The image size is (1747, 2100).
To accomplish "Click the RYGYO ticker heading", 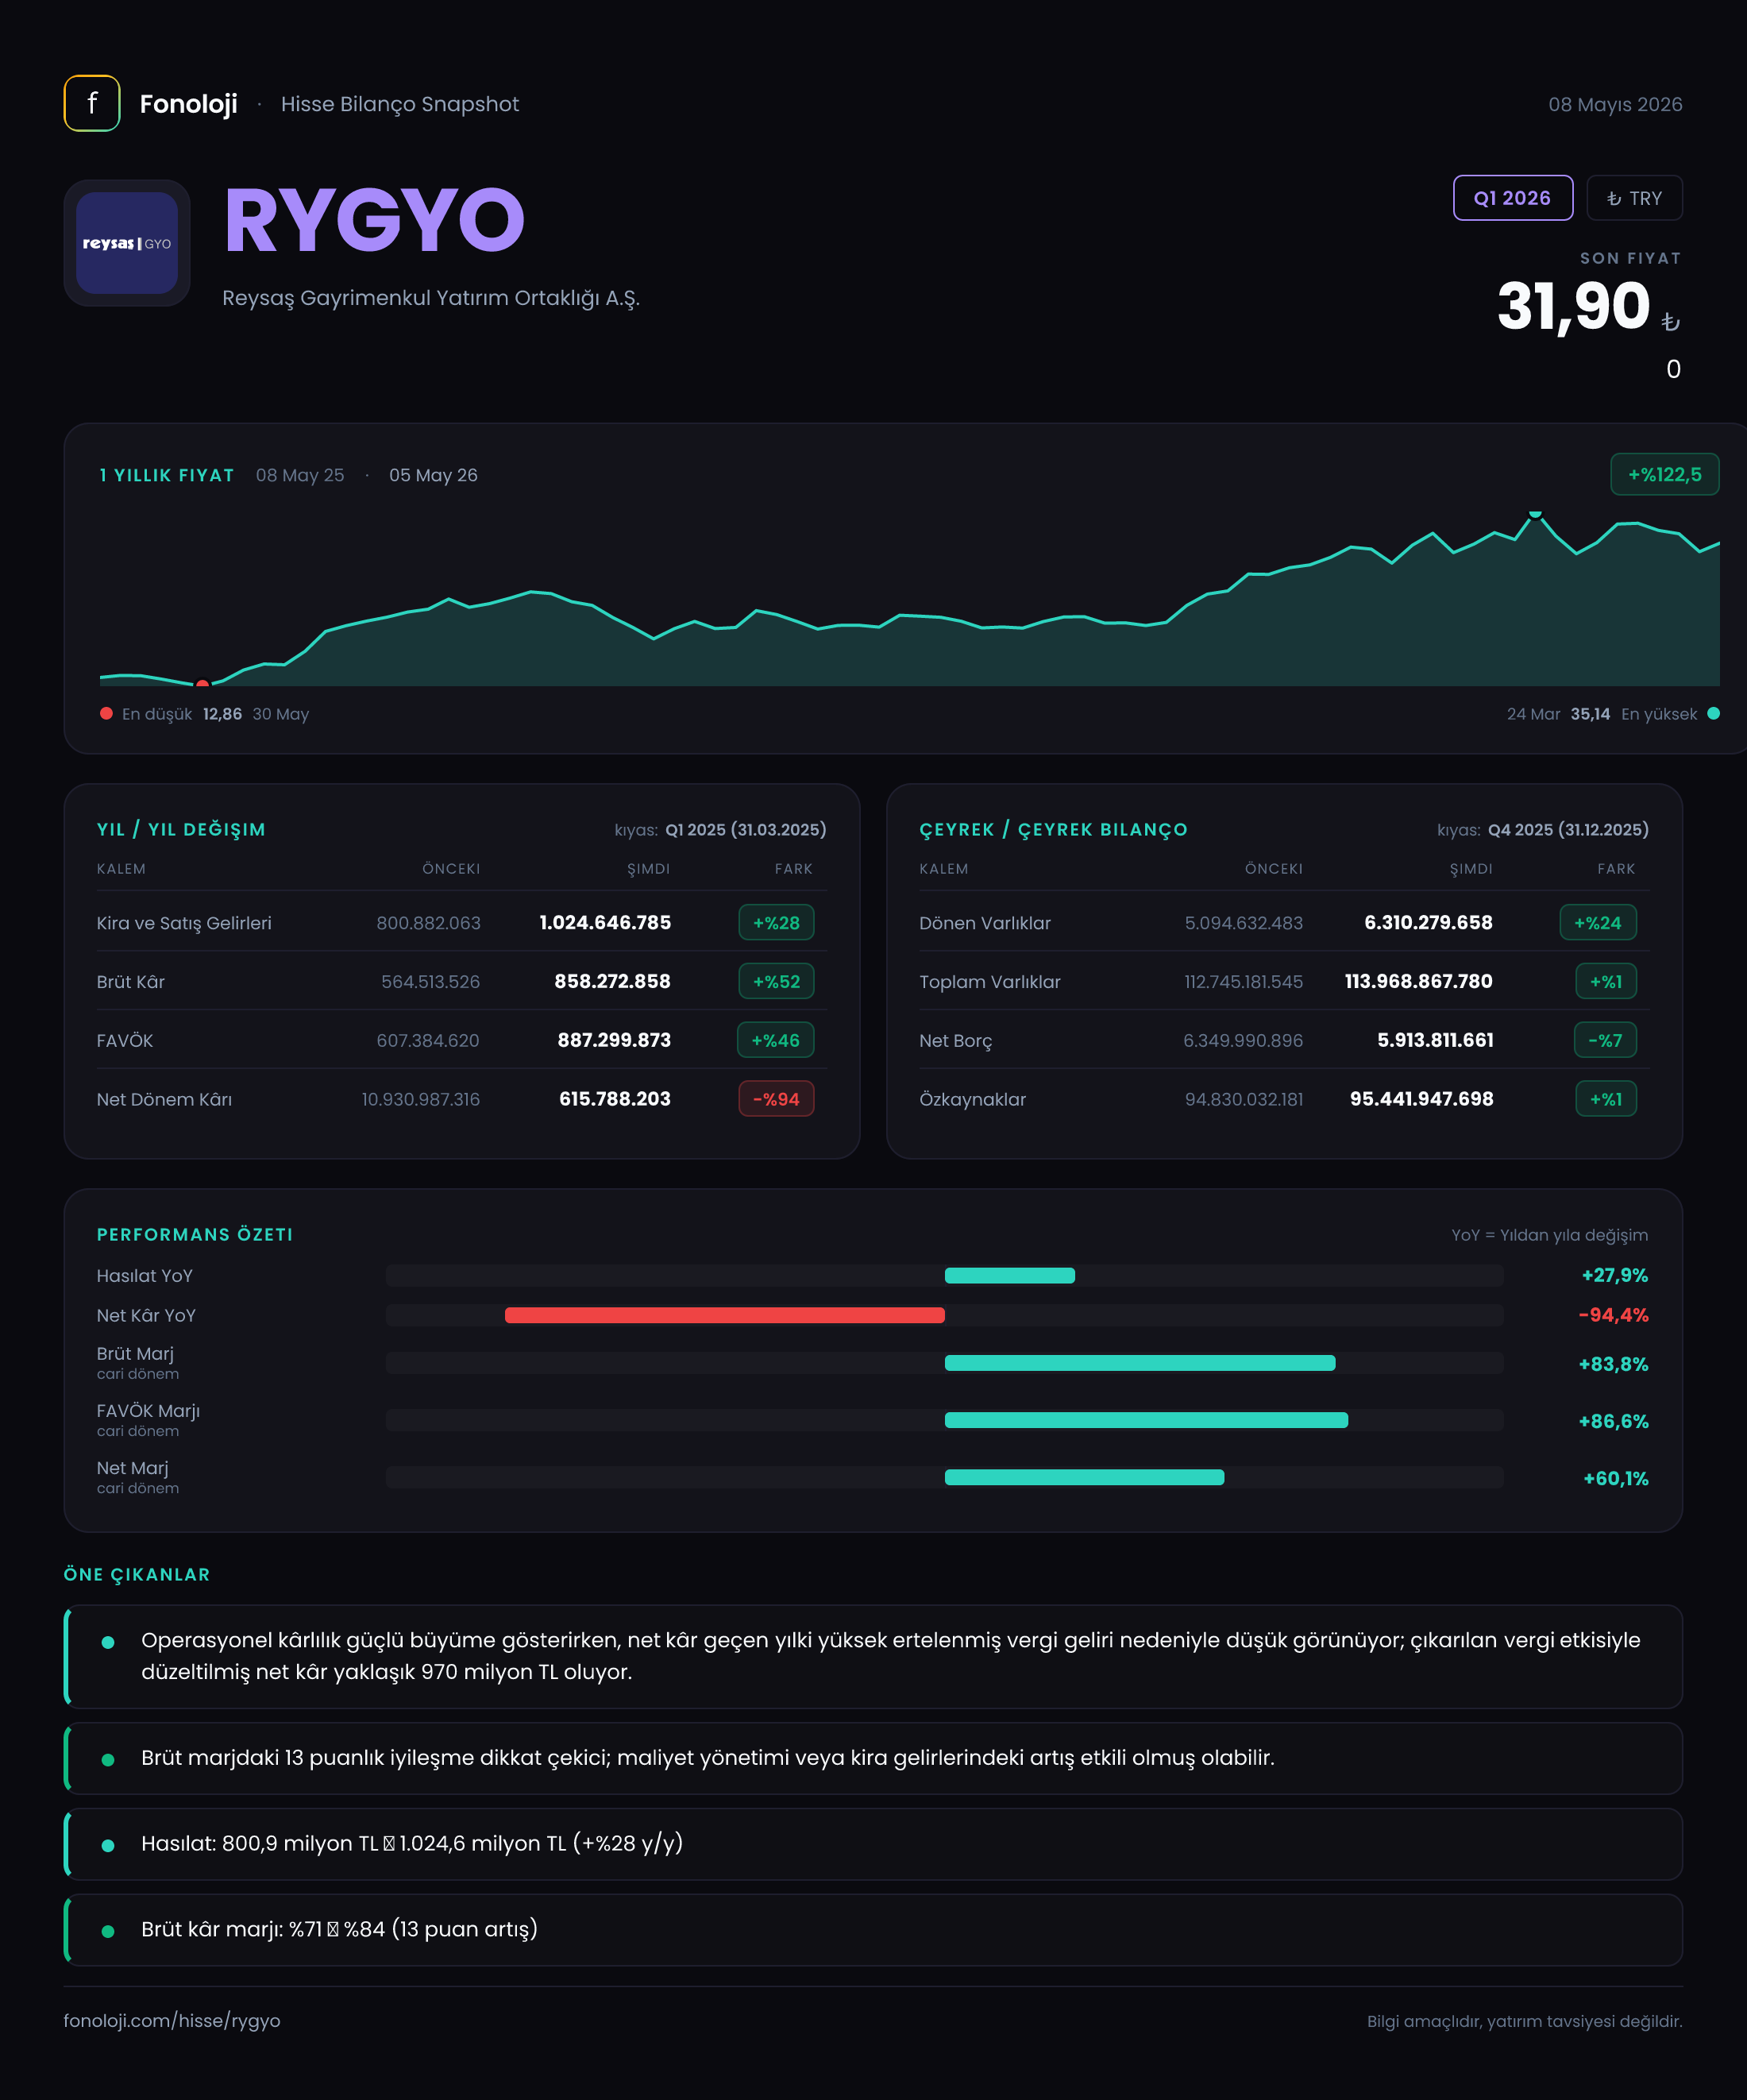I will coord(374,220).
